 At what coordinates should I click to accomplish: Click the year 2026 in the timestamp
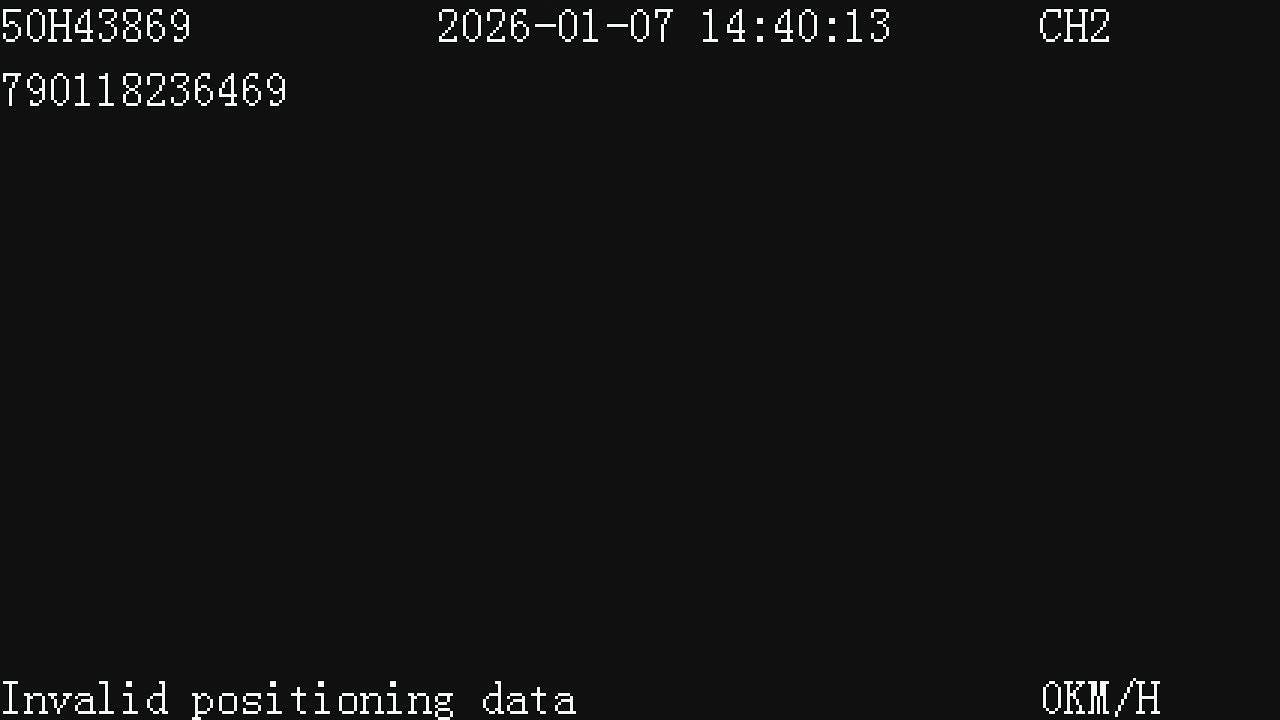pyautogui.click(x=484, y=27)
